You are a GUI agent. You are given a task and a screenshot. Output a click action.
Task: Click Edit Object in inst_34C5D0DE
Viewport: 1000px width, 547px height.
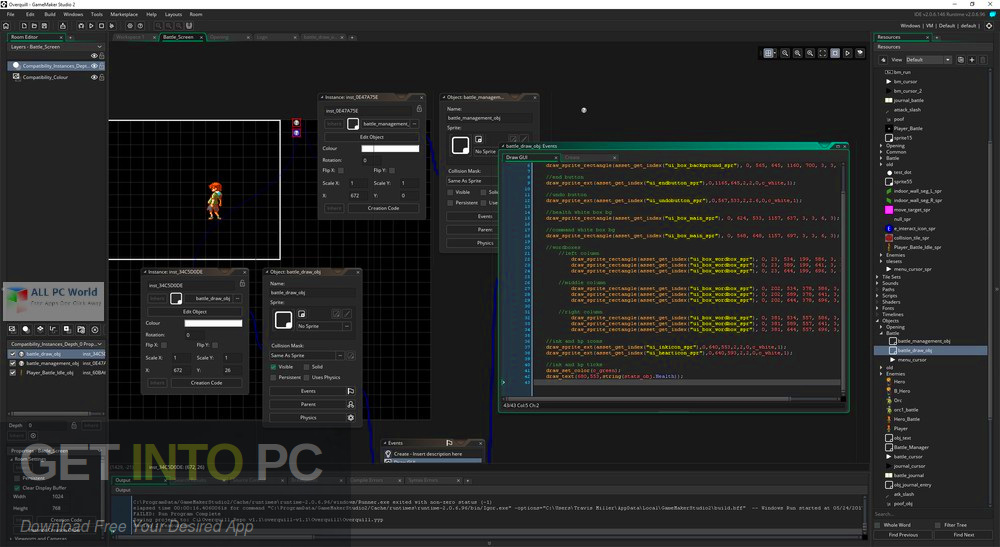pyautogui.click(x=195, y=312)
